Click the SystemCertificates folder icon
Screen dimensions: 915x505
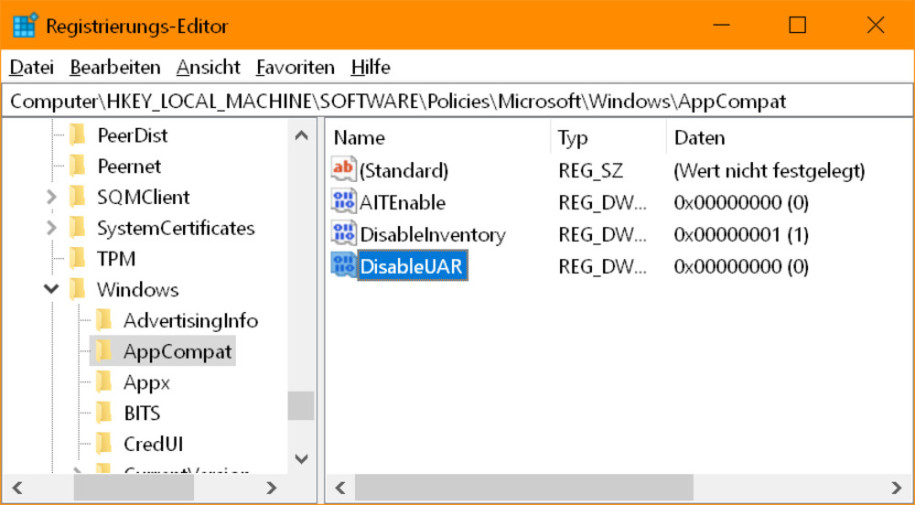(x=78, y=228)
